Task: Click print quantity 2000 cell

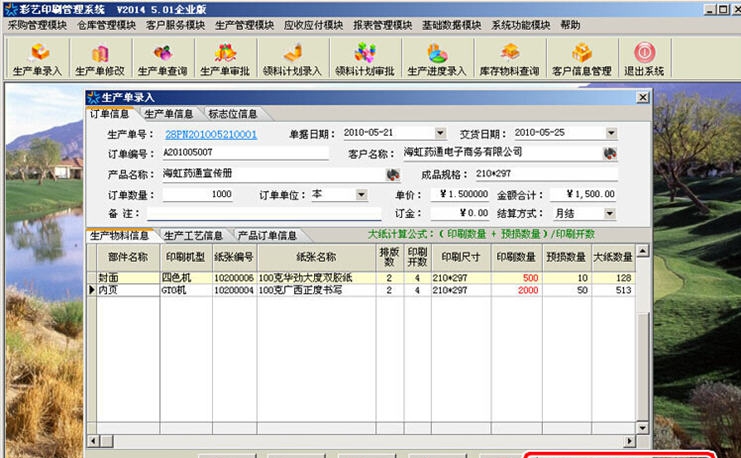Action: 517,290
